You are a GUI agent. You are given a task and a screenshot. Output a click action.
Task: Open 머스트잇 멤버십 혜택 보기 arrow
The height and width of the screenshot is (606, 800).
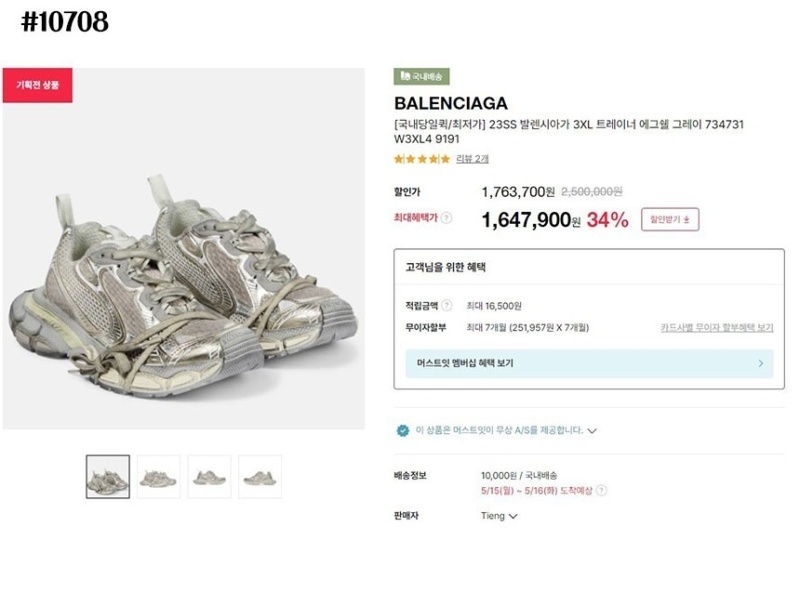pyautogui.click(x=761, y=364)
